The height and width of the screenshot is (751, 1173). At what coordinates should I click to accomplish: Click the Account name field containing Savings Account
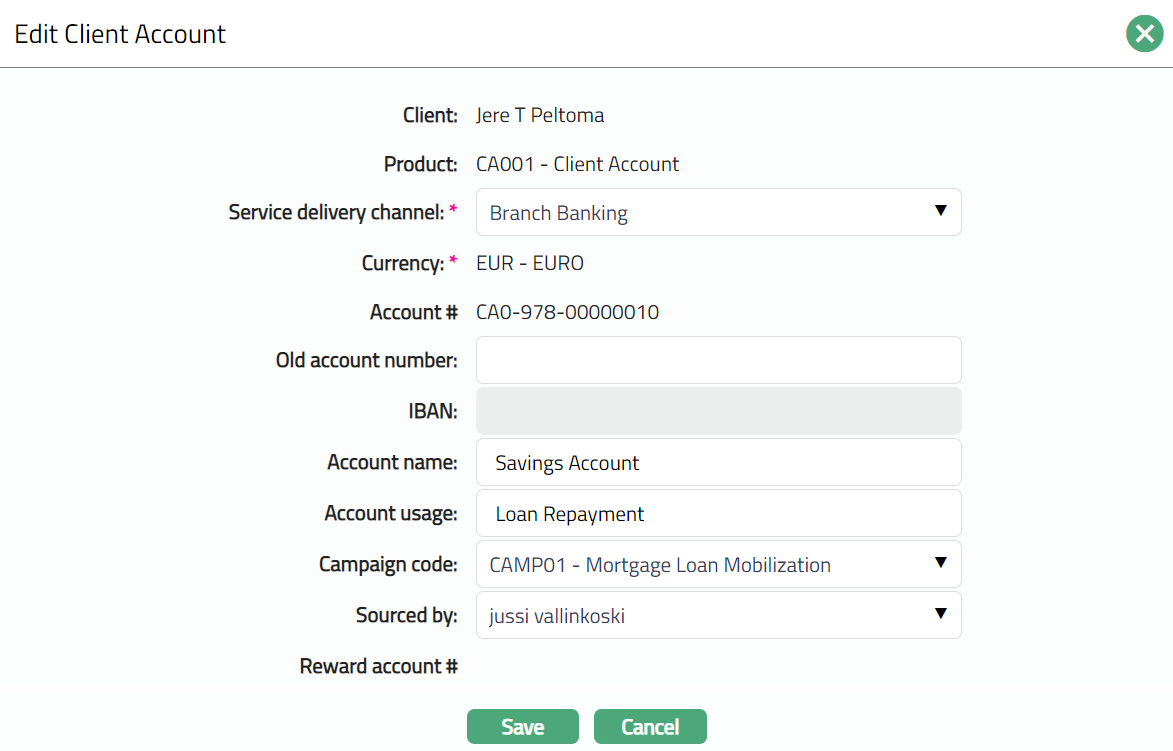pyautogui.click(x=718, y=463)
